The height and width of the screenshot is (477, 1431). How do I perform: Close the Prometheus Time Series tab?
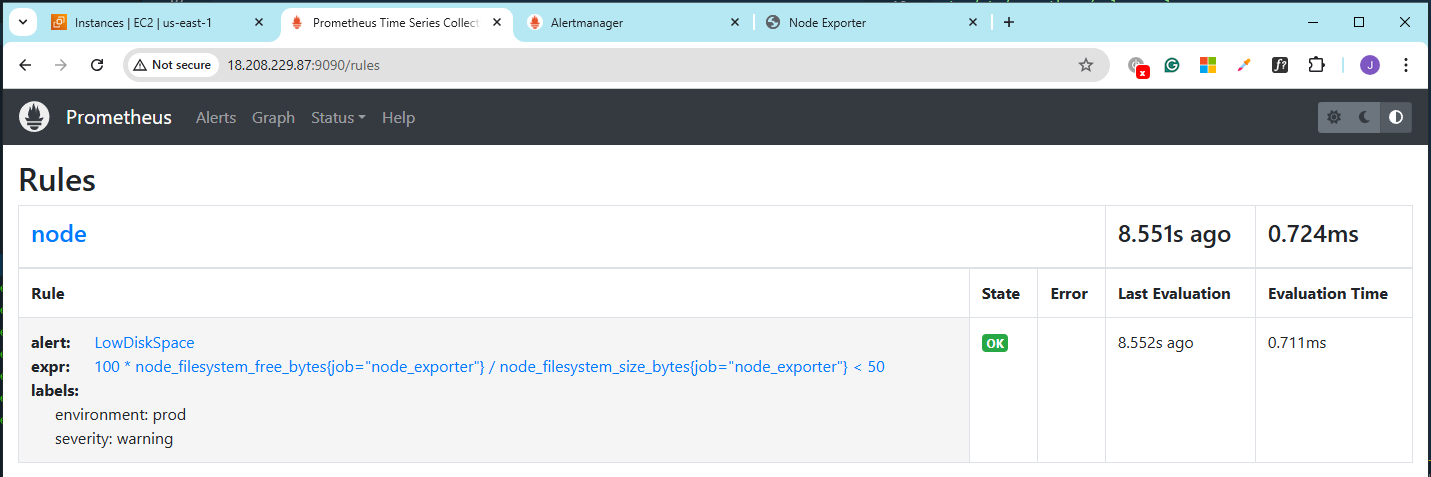click(497, 22)
